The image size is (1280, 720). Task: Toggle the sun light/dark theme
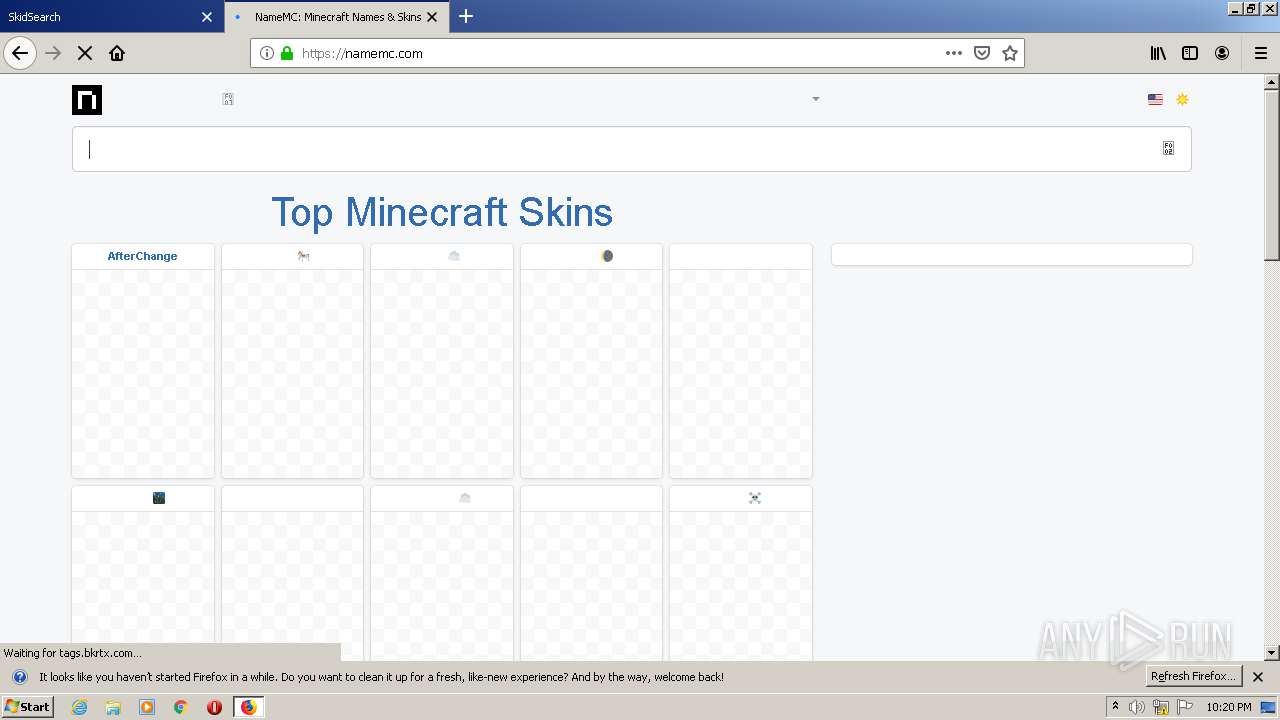(x=1182, y=99)
